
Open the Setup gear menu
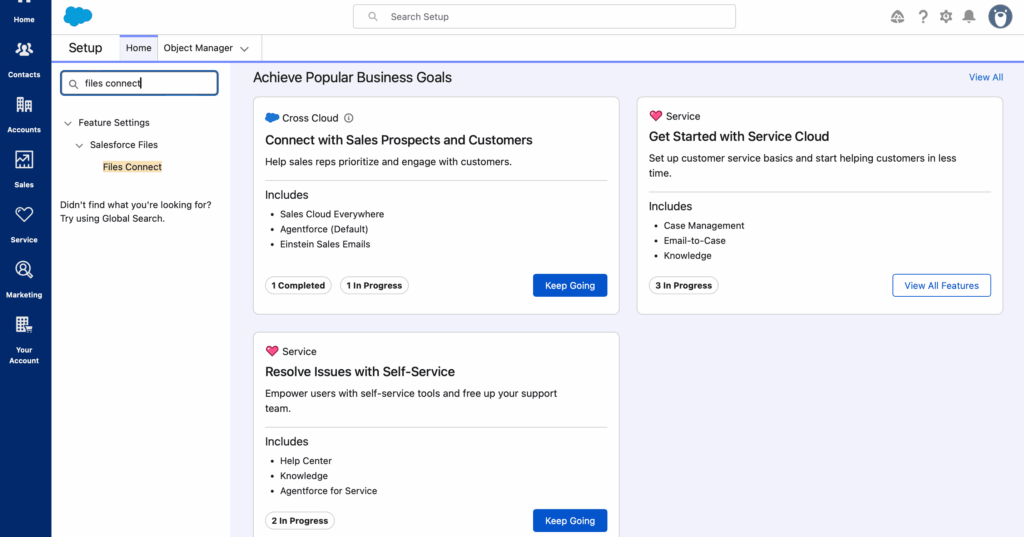coord(946,17)
